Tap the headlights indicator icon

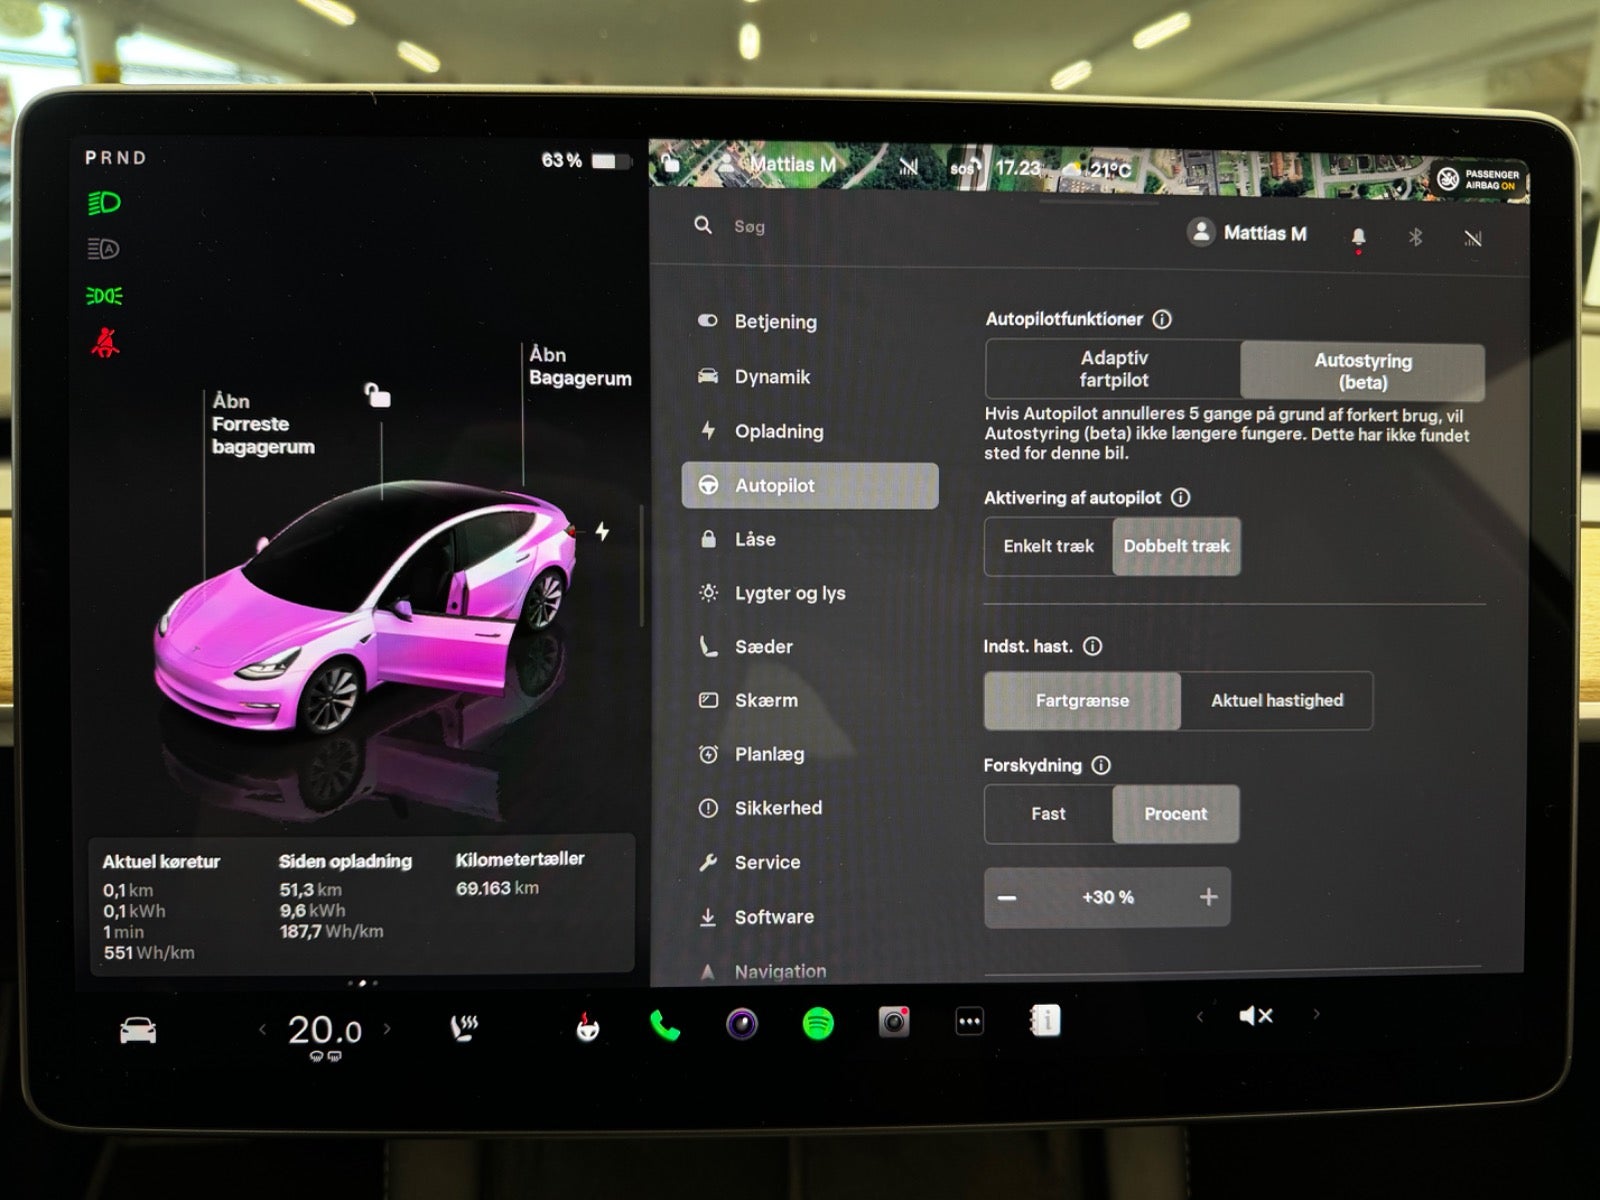104,203
